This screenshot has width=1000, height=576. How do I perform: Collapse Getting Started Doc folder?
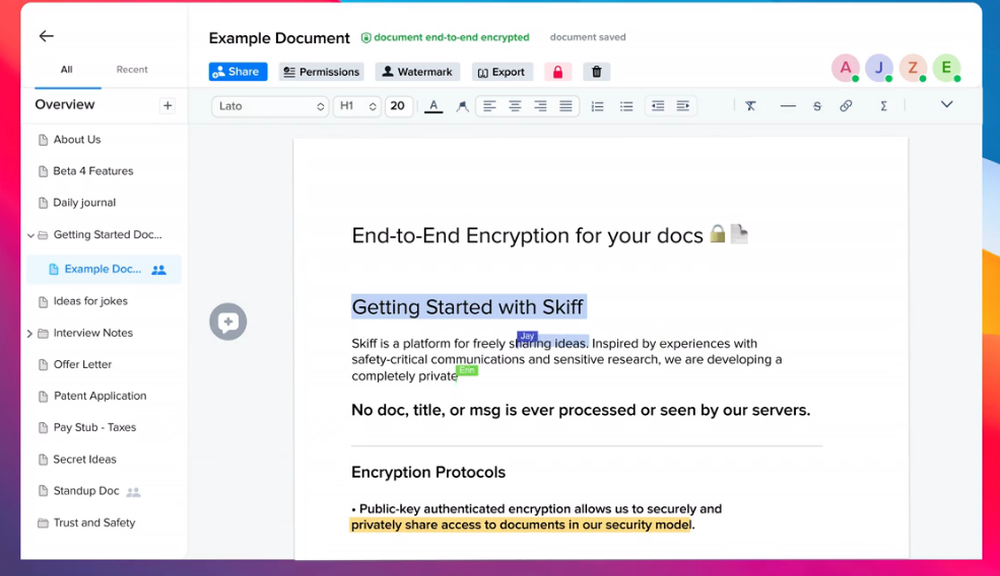click(x=31, y=235)
